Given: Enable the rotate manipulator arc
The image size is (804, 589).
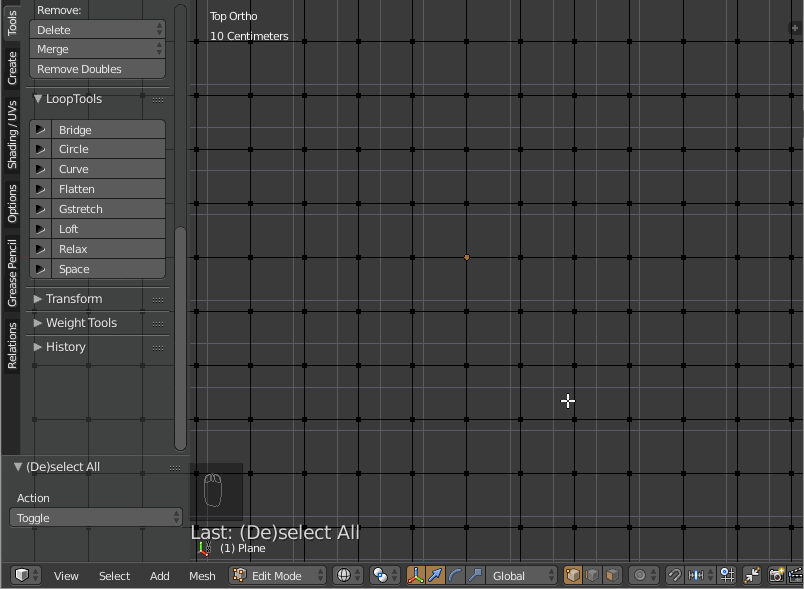Looking at the screenshot, I should click(455, 575).
